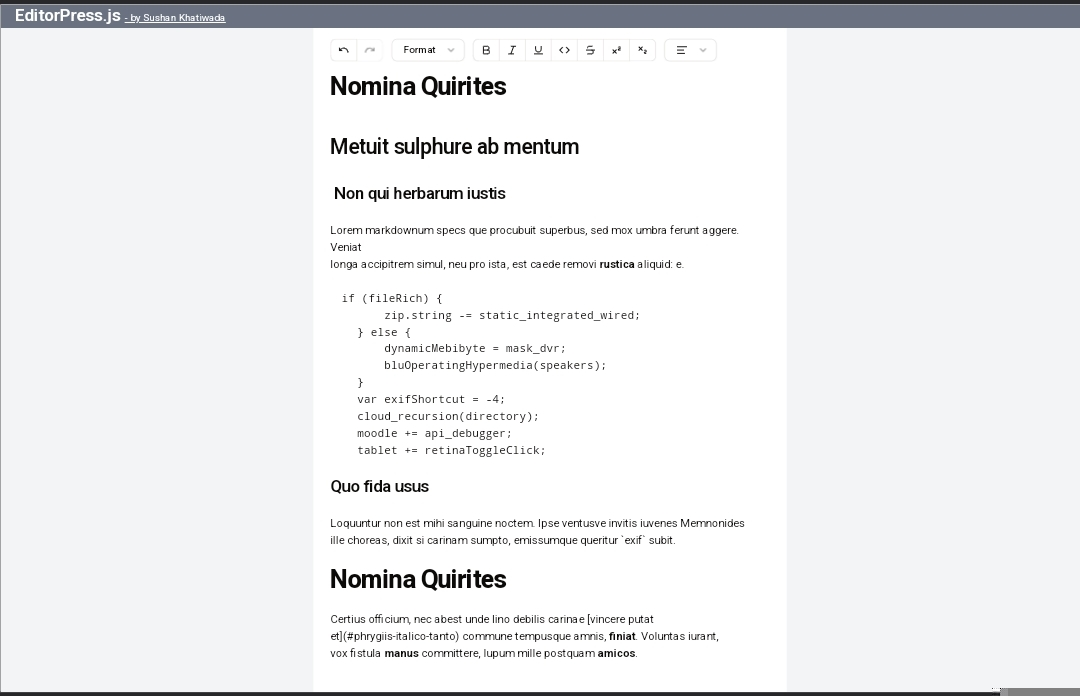
Task: Toggle underline formatting
Action: tap(538, 50)
